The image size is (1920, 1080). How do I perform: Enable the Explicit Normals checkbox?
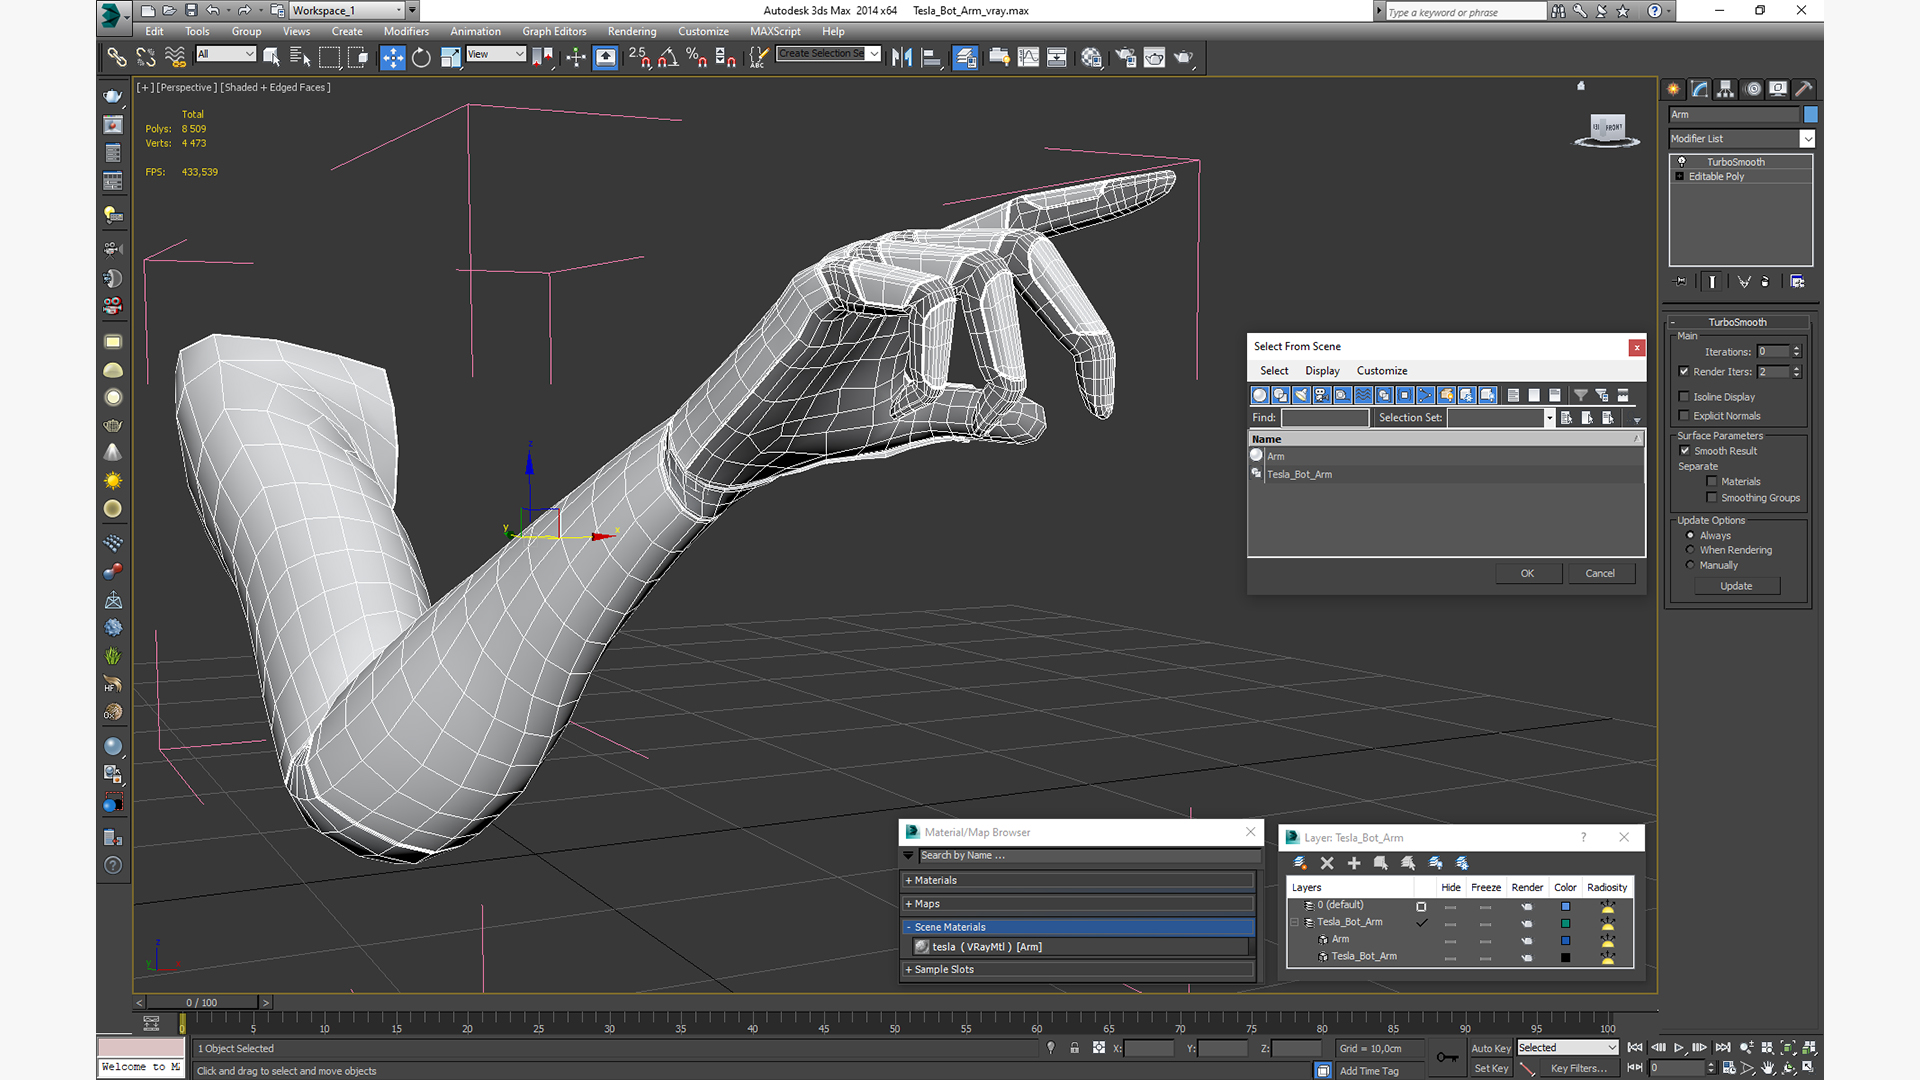click(x=1685, y=416)
